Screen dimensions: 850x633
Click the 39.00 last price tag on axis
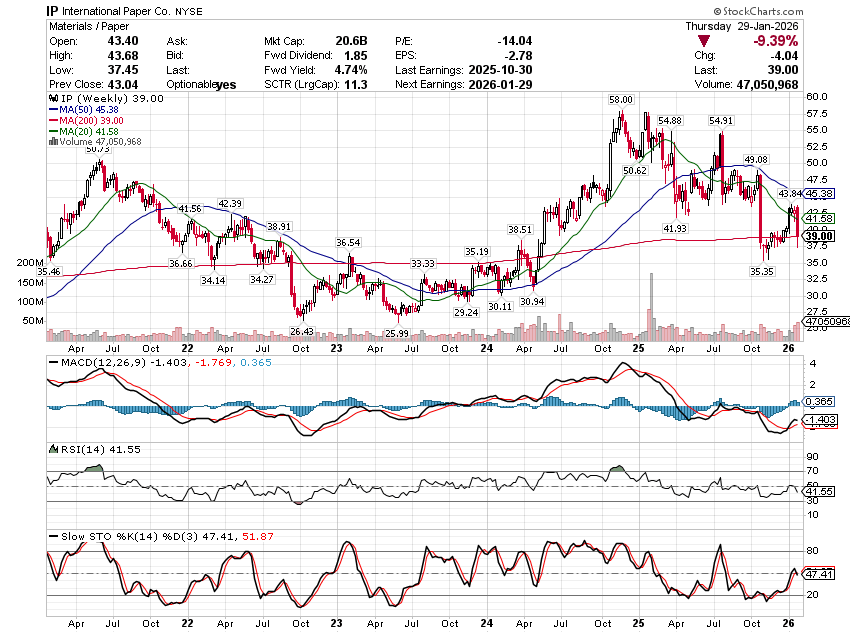820,236
